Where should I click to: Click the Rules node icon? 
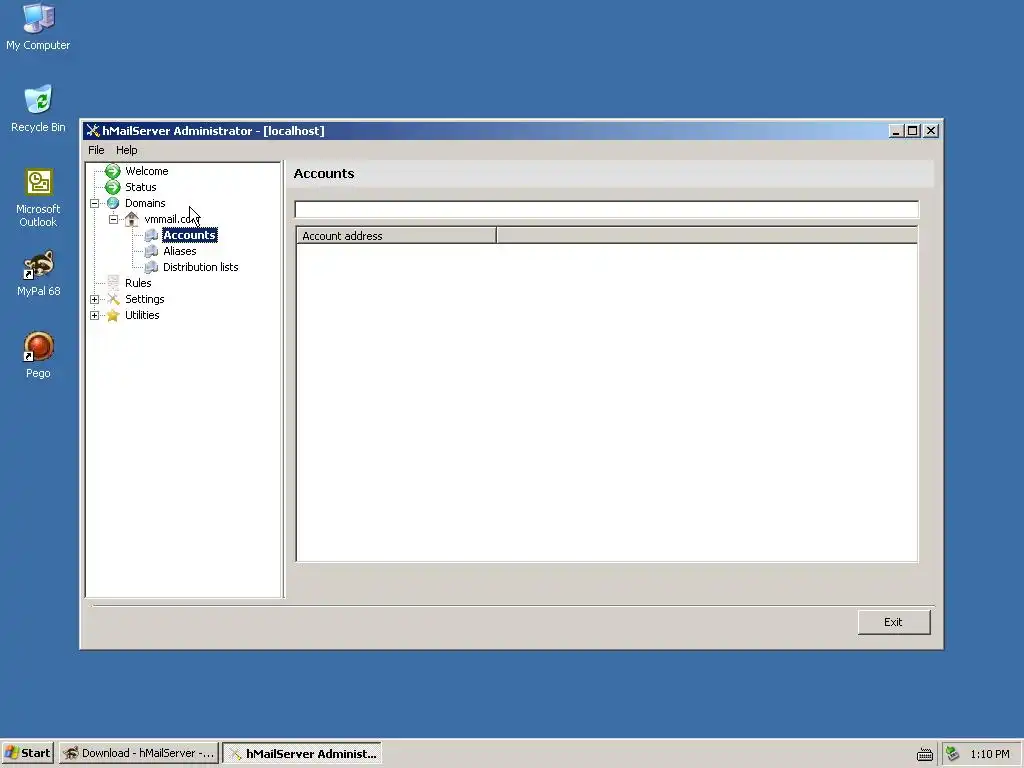click(113, 283)
